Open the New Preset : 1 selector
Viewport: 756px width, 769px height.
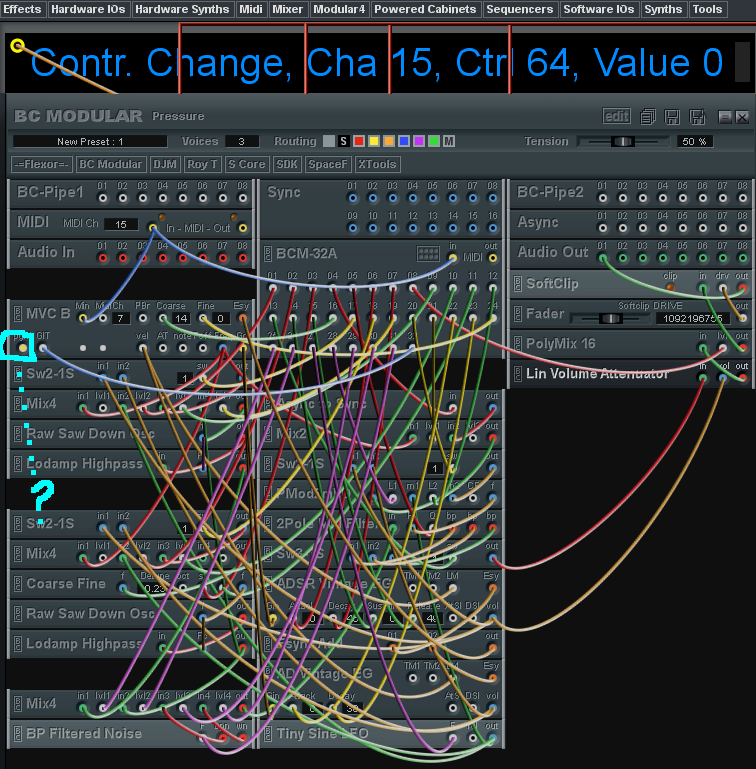[x=90, y=141]
